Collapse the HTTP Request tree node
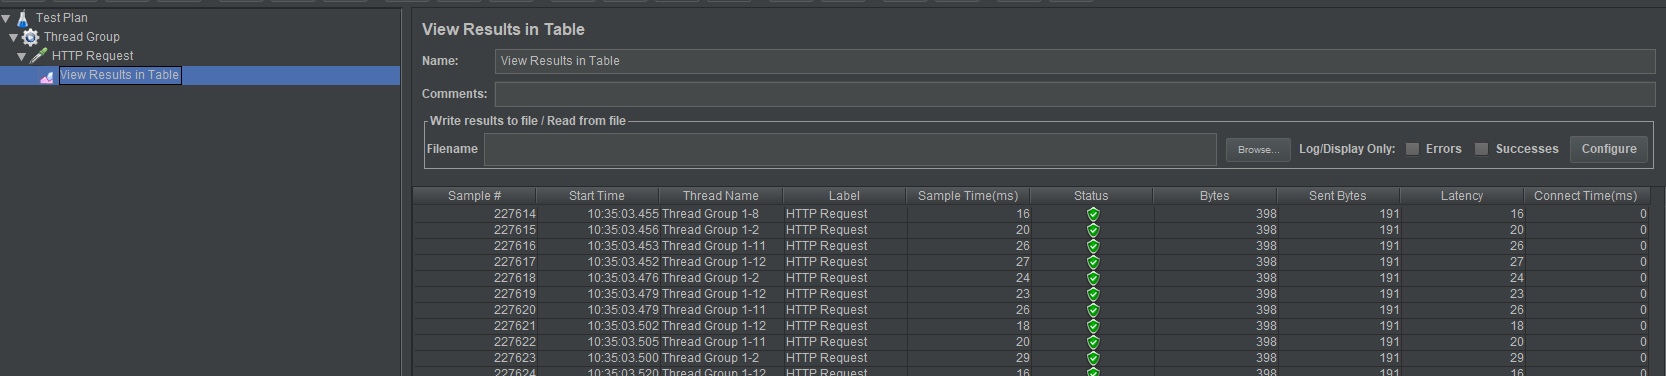This screenshot has height=376, width=1666. (22, 56)
